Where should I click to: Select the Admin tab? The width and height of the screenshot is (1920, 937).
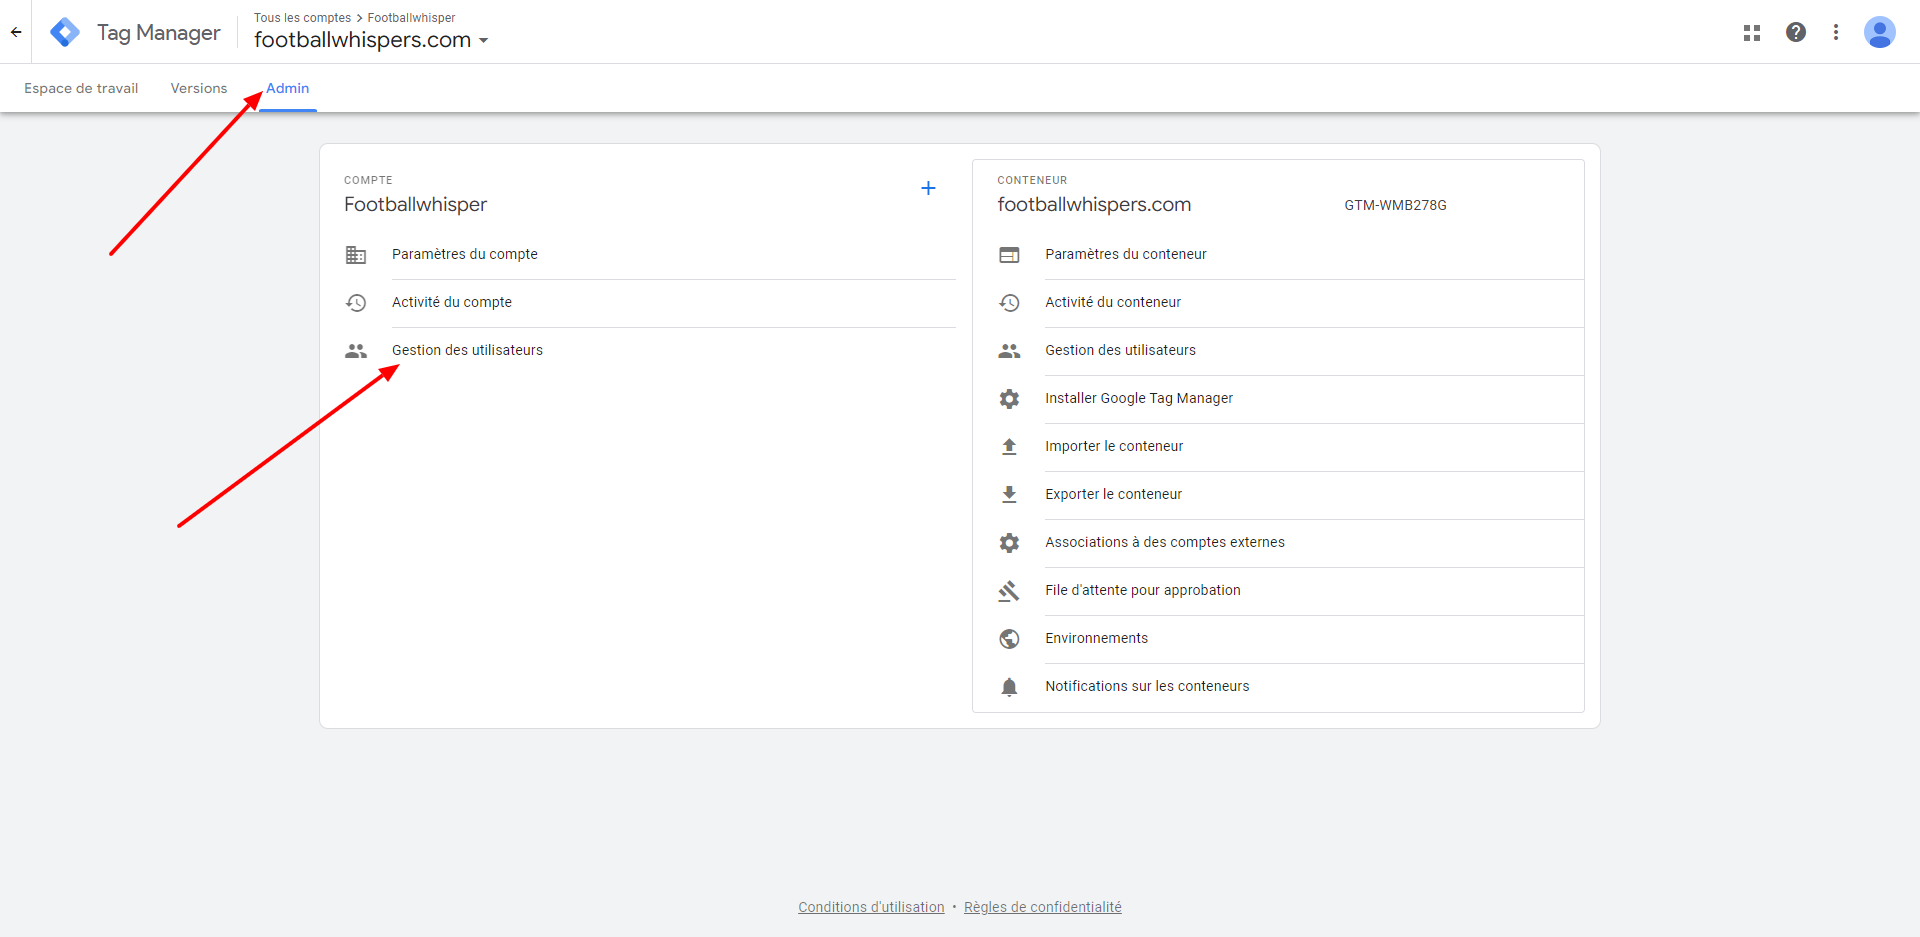tap(288, 89)
